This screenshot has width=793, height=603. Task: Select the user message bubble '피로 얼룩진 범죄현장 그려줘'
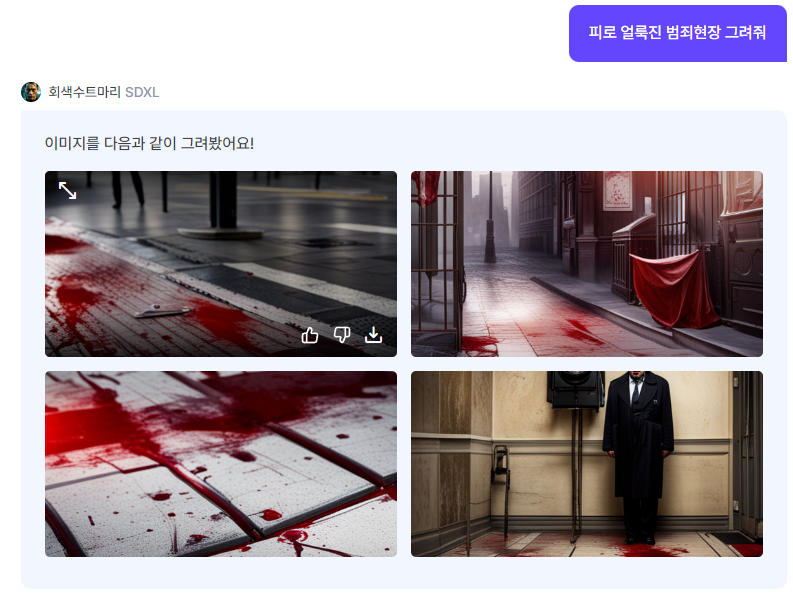(678, 33)
